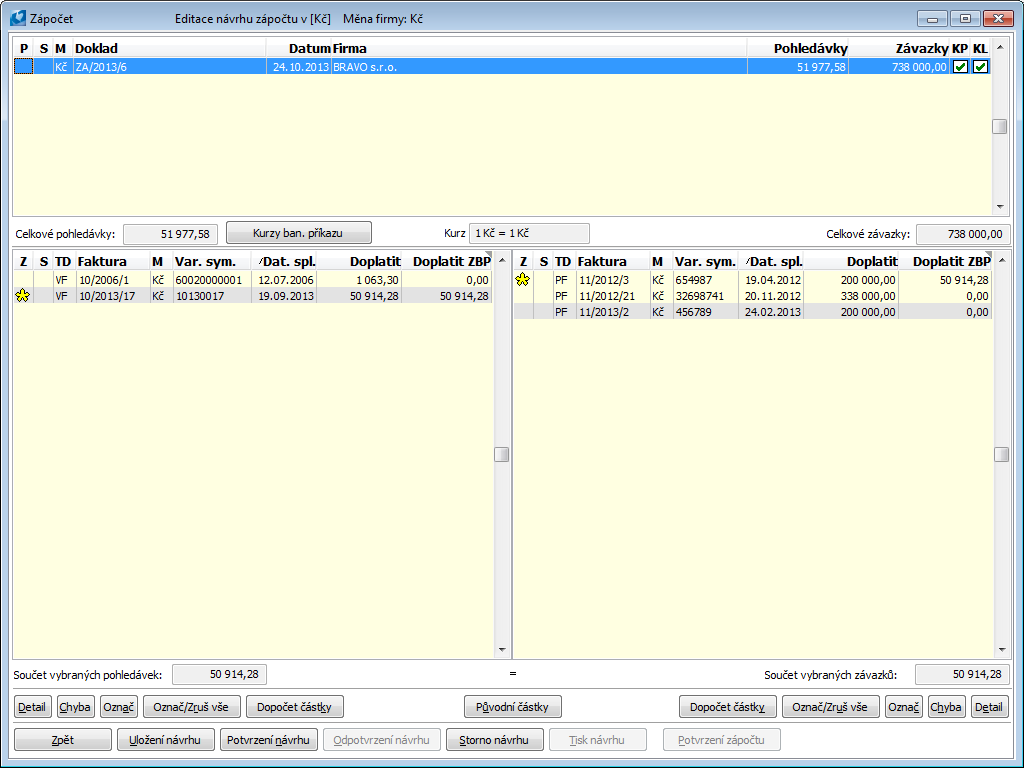Cancel proposal via Storno návrhu
1024x768 pixels.
point(494,740)
